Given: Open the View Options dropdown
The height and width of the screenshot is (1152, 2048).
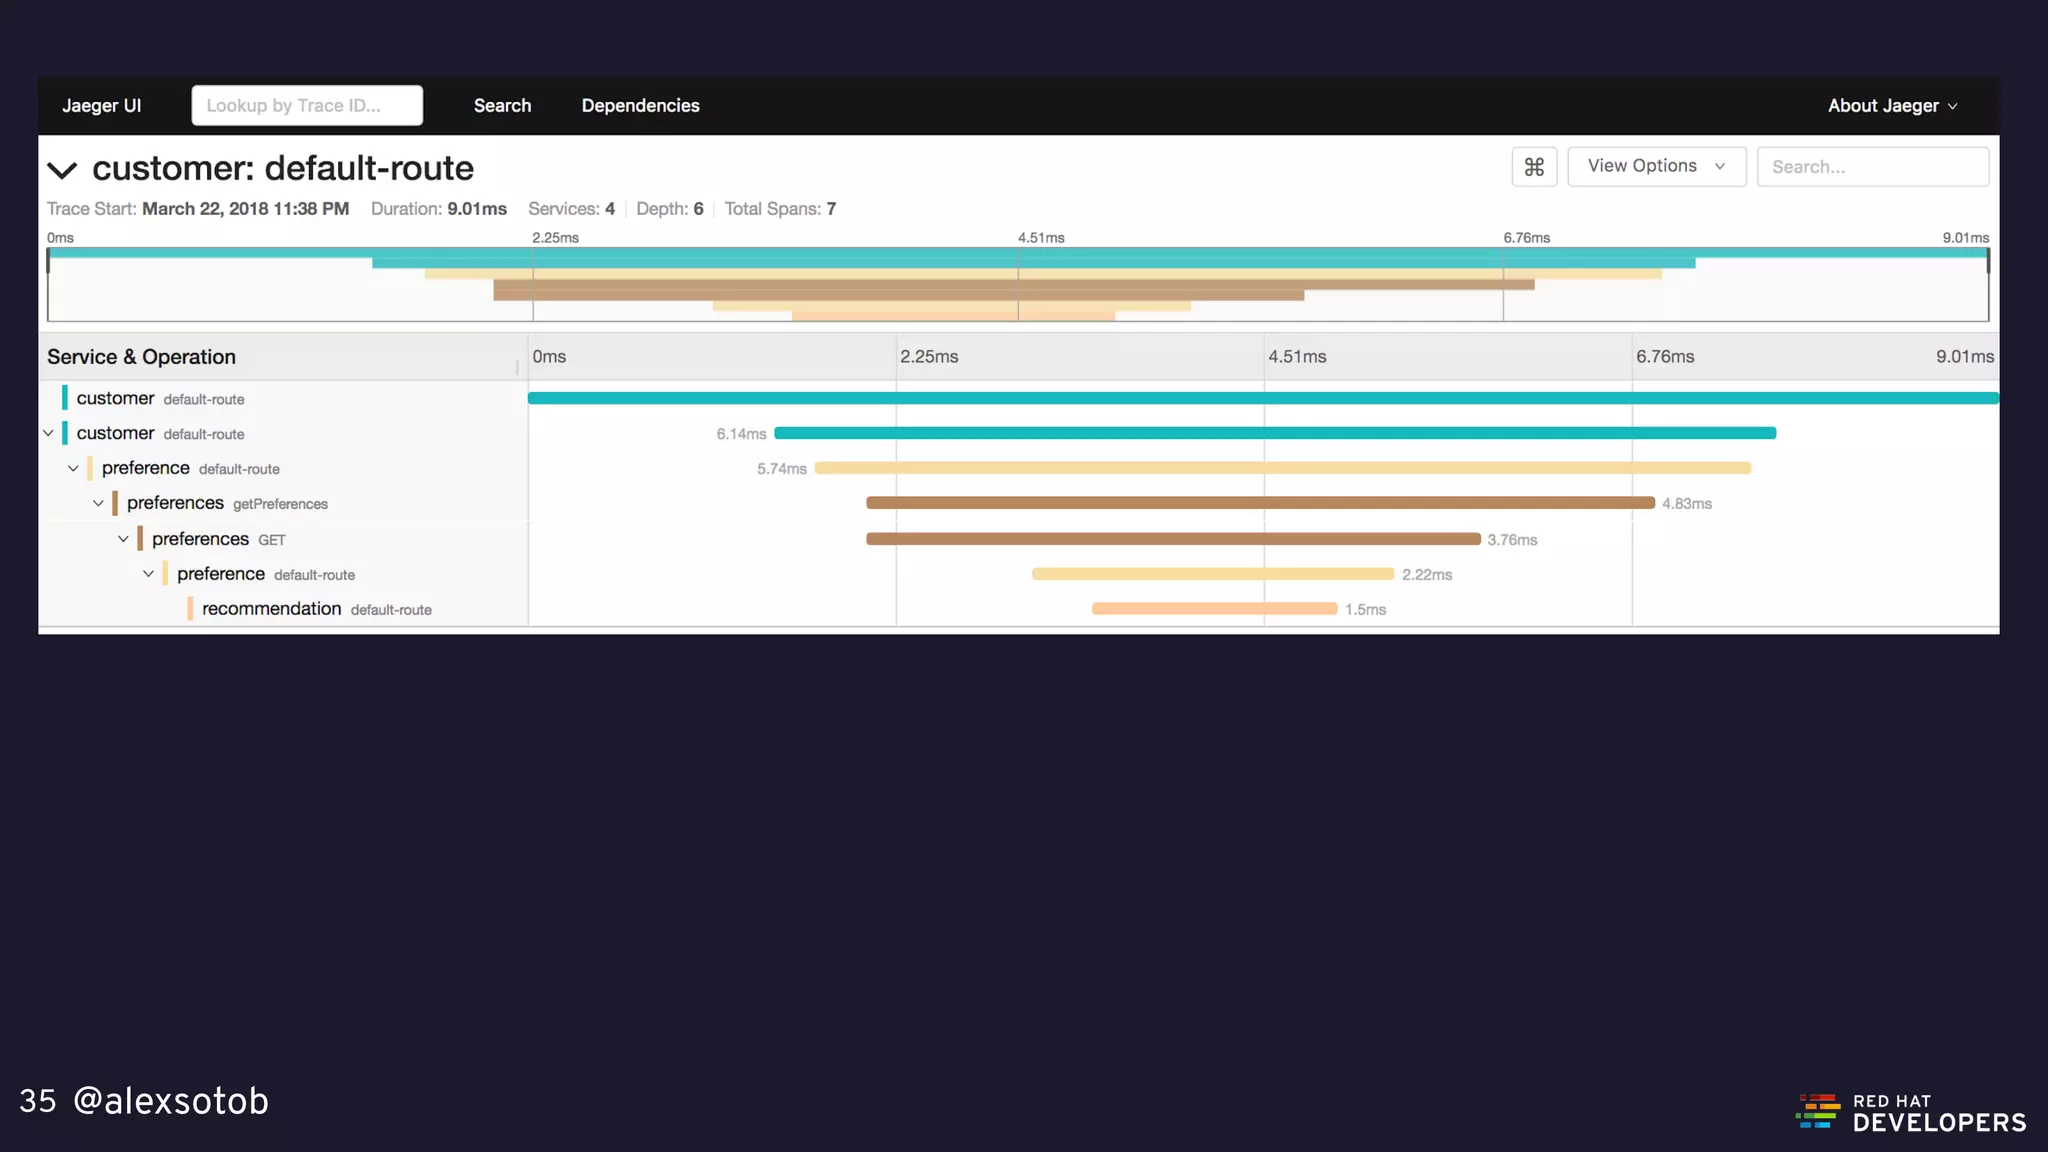Looking at the screenshot, I should pyautogui.click(x=1656, y=166).
